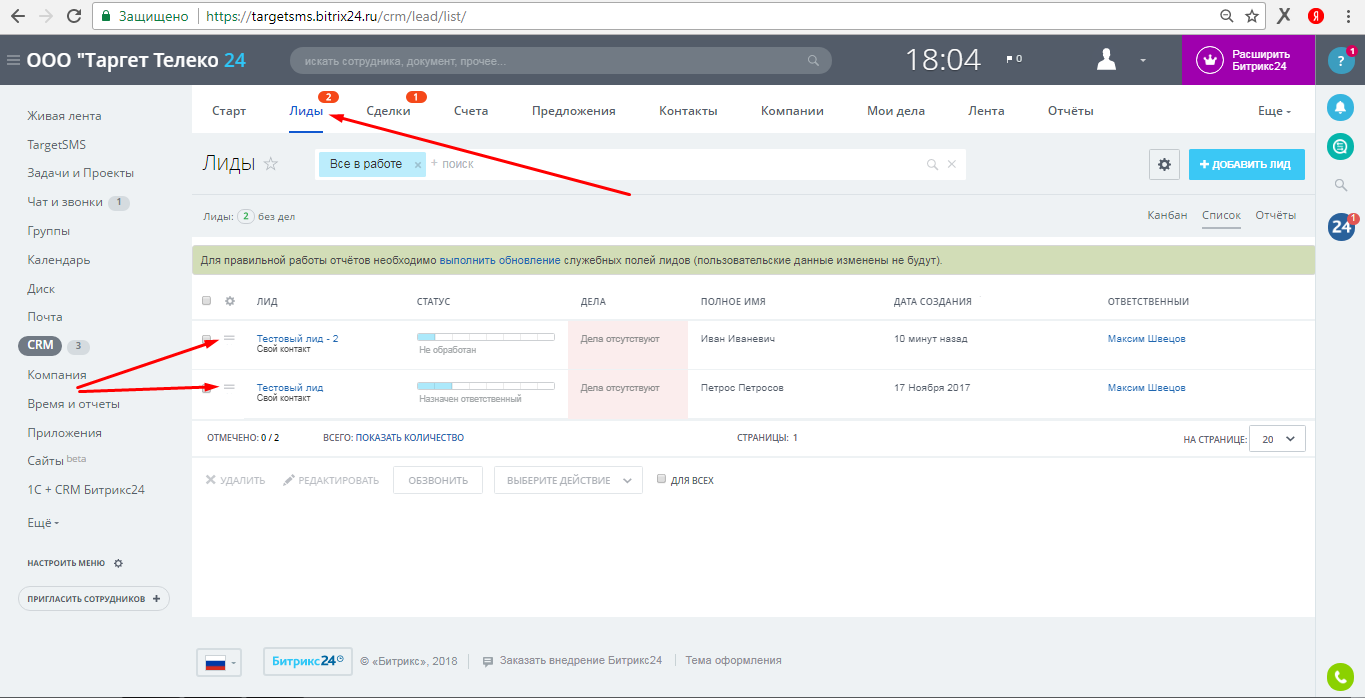Viewport: 1365px width, 698px height.
Task: Click the flag counter icon next to clock
Action: 1014,59
